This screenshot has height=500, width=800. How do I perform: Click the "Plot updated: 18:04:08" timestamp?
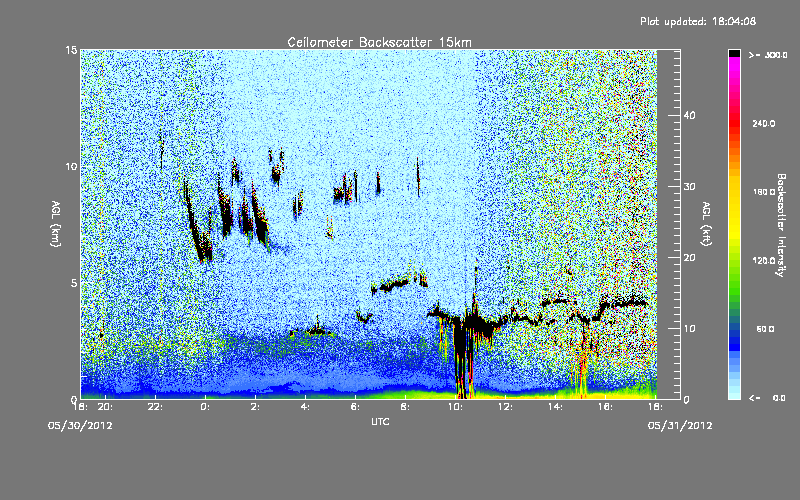tap(698, 21)
